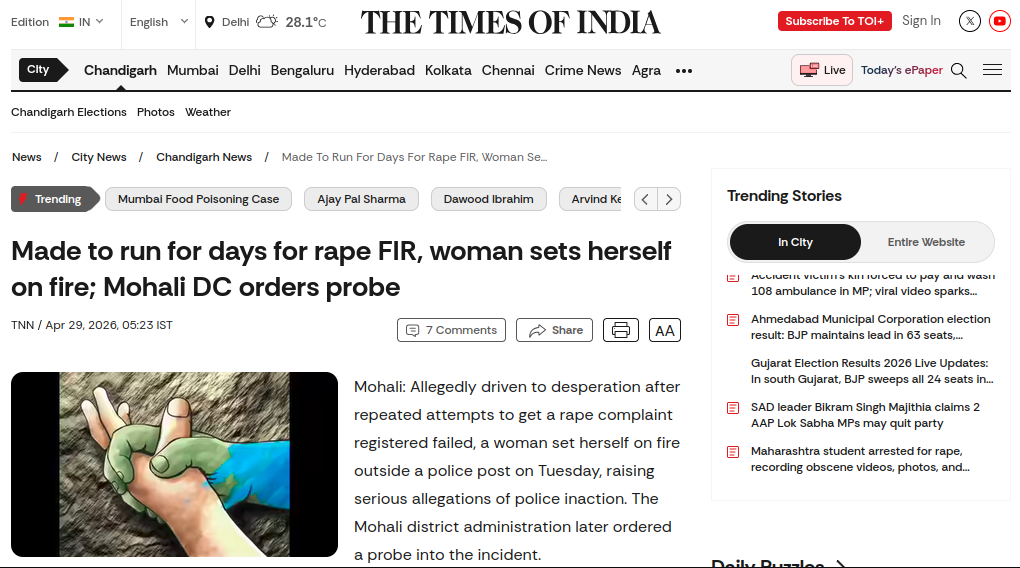
Task: Click the print article icon
Action: [621, 330]
